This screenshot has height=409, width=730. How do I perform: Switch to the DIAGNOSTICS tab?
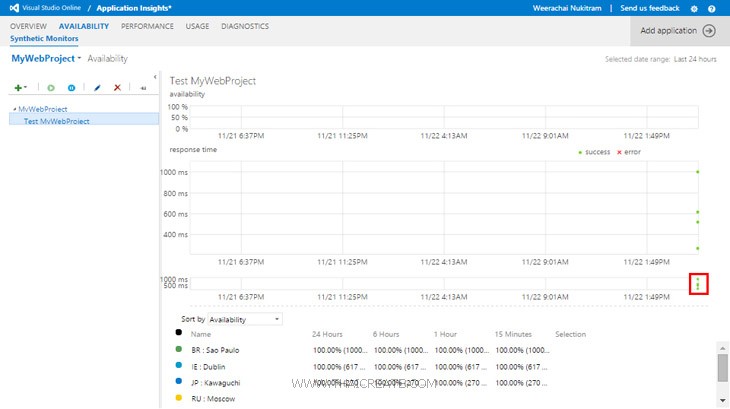(245, 26)
